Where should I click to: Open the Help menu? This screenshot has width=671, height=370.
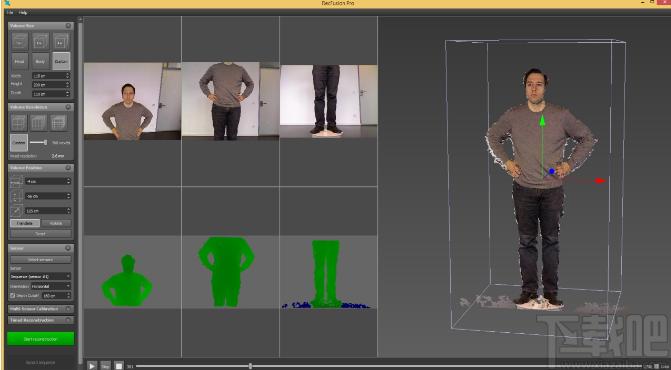click(x=23, y=13)
